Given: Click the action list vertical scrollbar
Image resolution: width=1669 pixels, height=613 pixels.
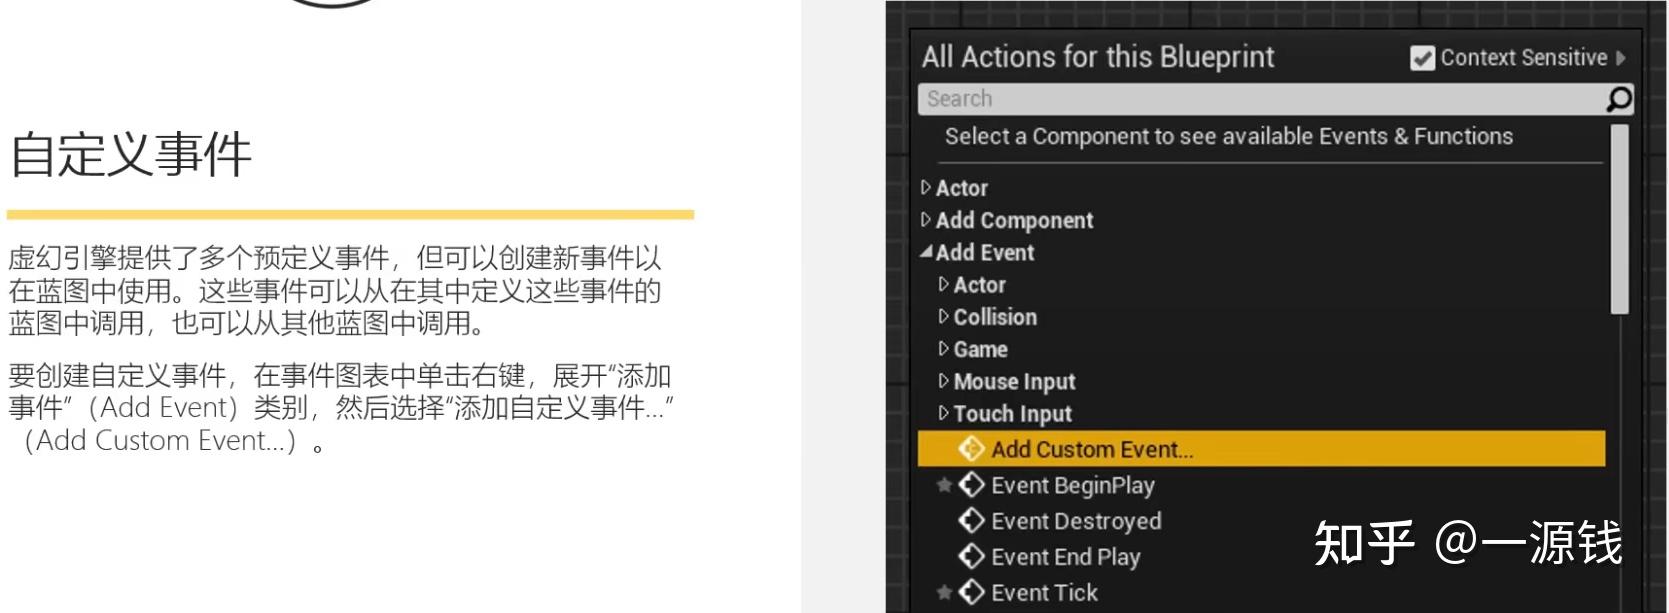Looking at the screenshot, I should [1619, 220].
